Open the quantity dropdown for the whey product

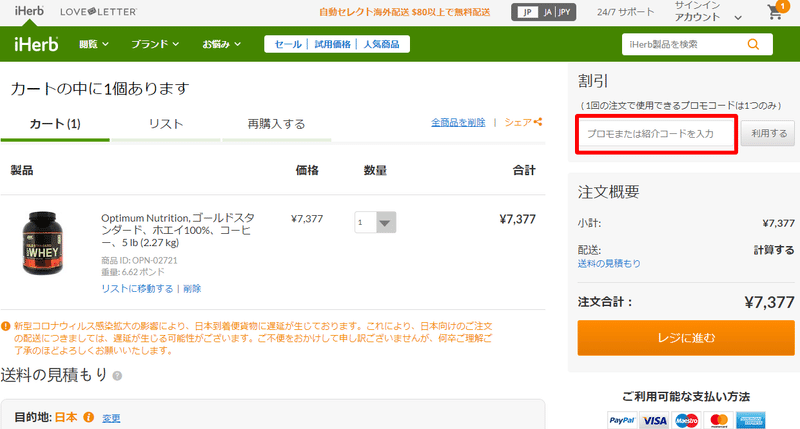coord(375,222)
